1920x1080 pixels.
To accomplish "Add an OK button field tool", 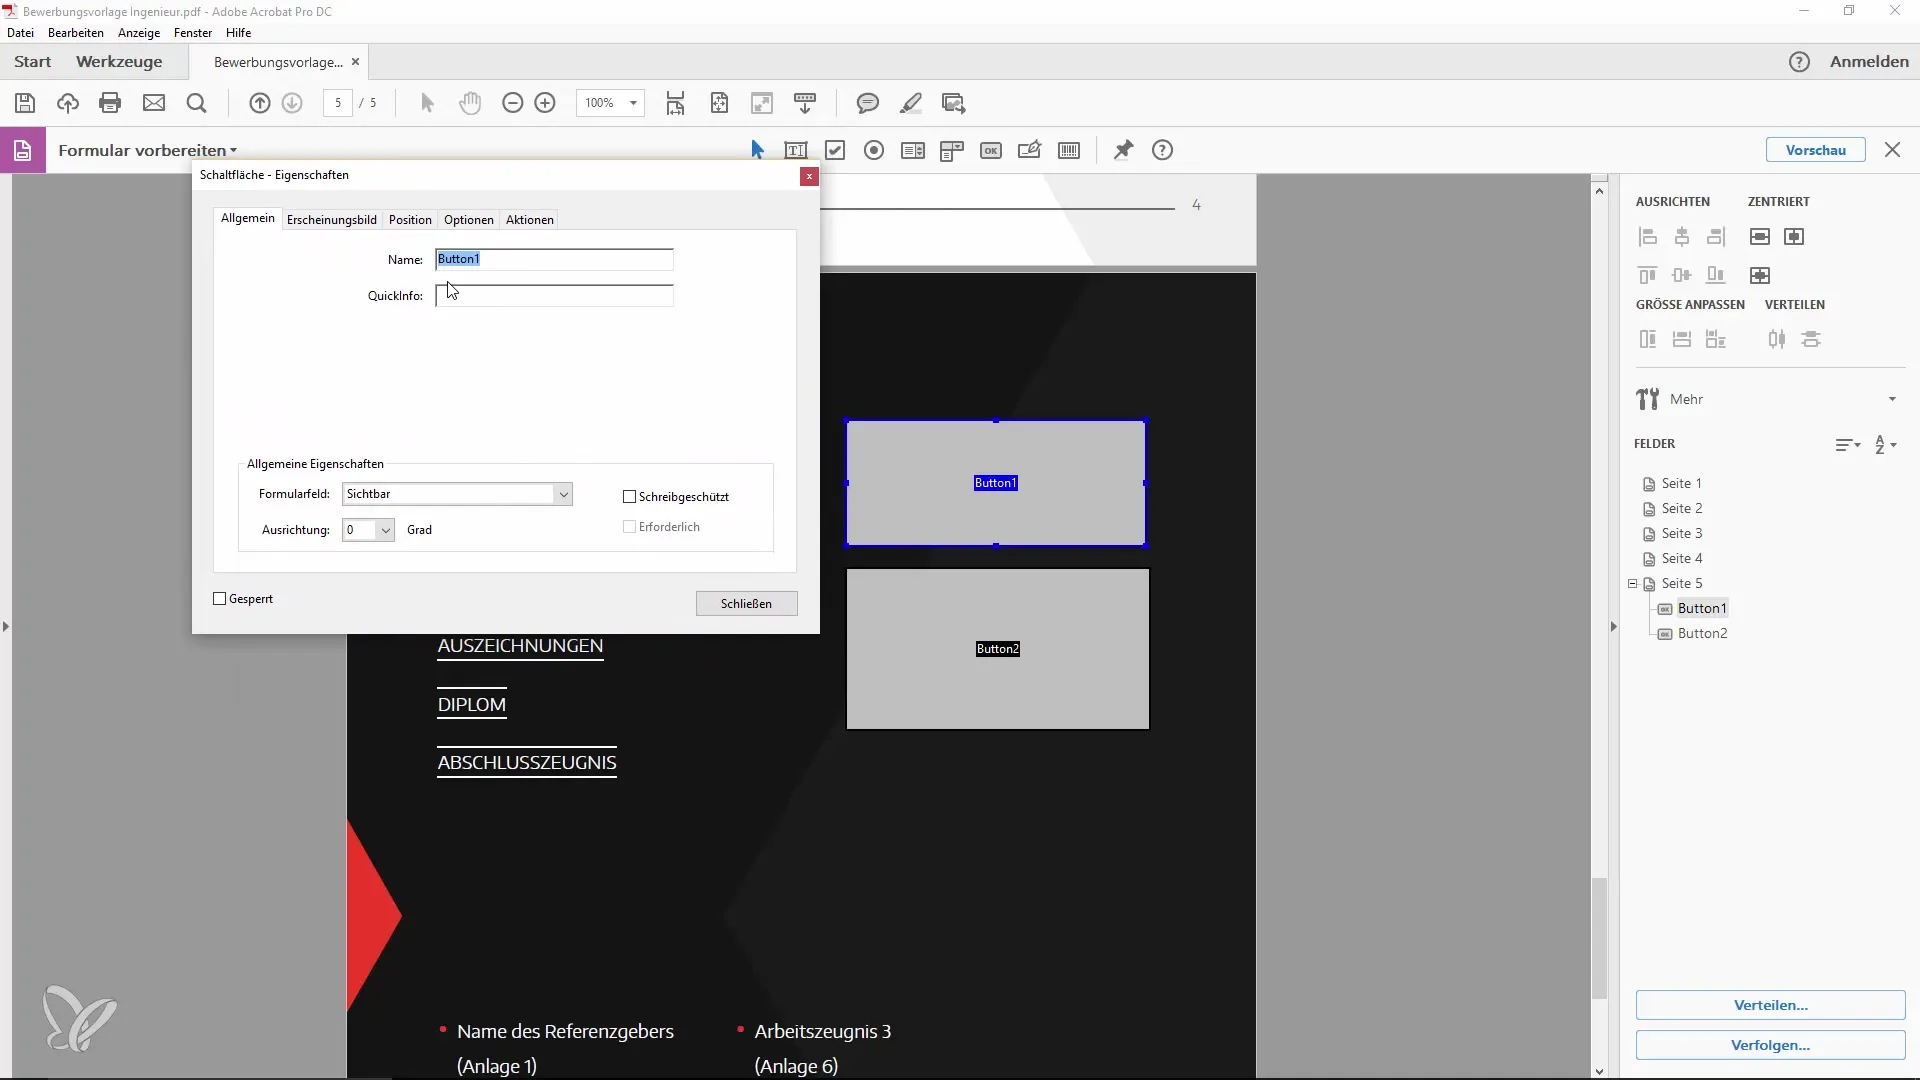I will coord(991,150).
